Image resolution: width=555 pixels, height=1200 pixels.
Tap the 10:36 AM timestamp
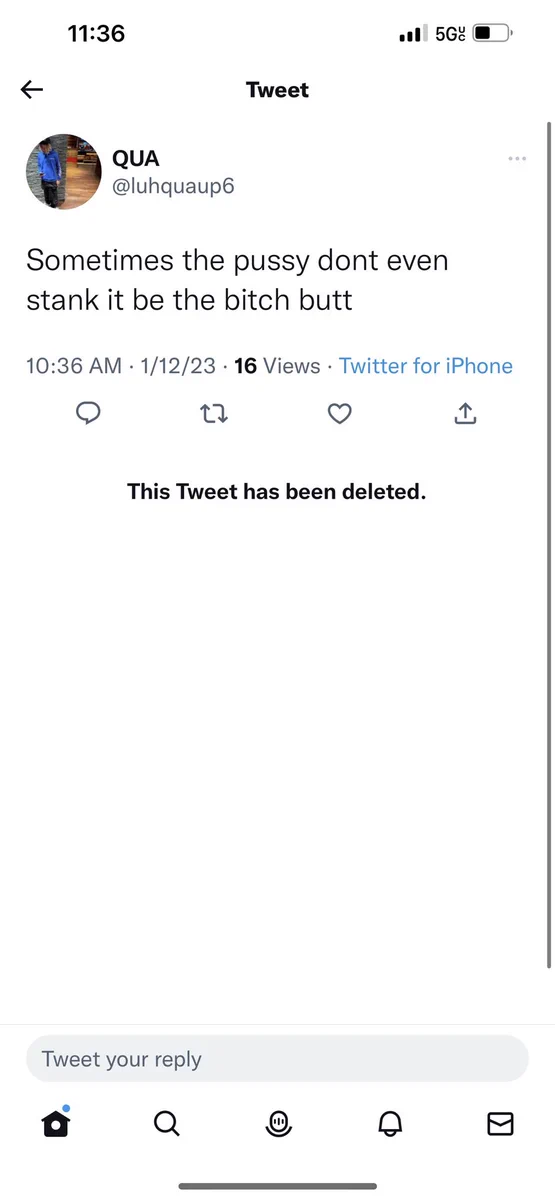pyautogui.click(x=74, y=366)
